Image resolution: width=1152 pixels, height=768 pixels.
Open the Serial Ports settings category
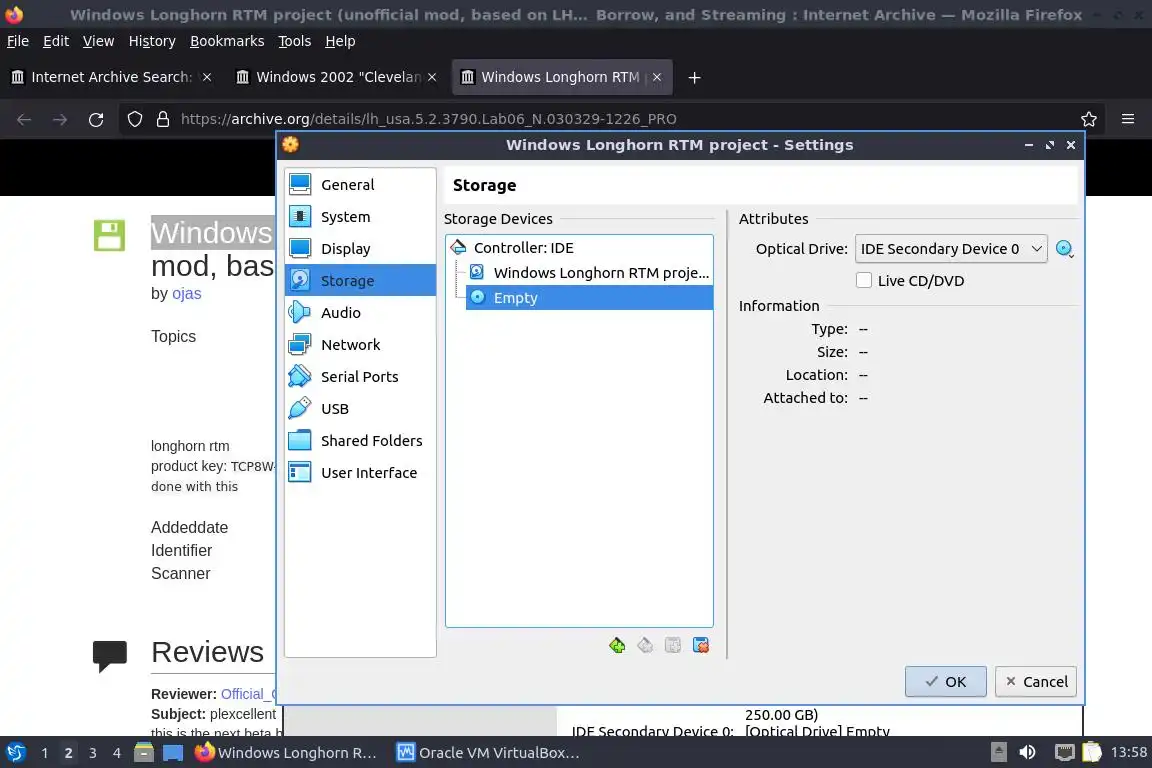[360, 376]
